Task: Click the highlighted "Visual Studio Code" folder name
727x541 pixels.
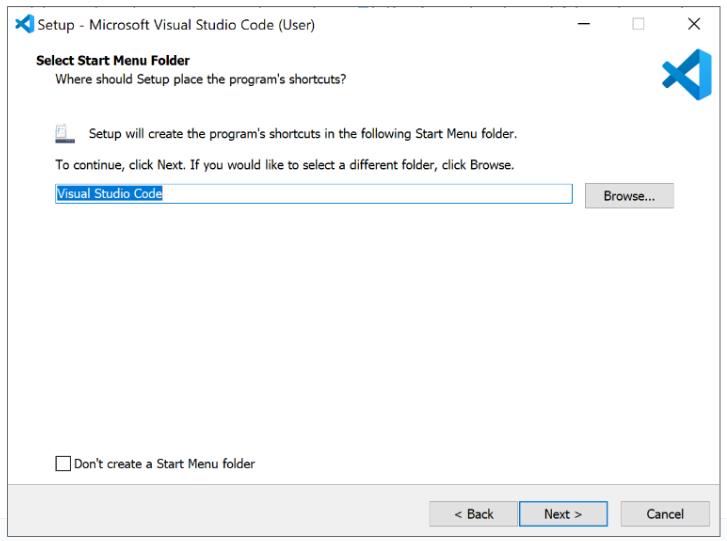Action: click(x=109, y=194)
